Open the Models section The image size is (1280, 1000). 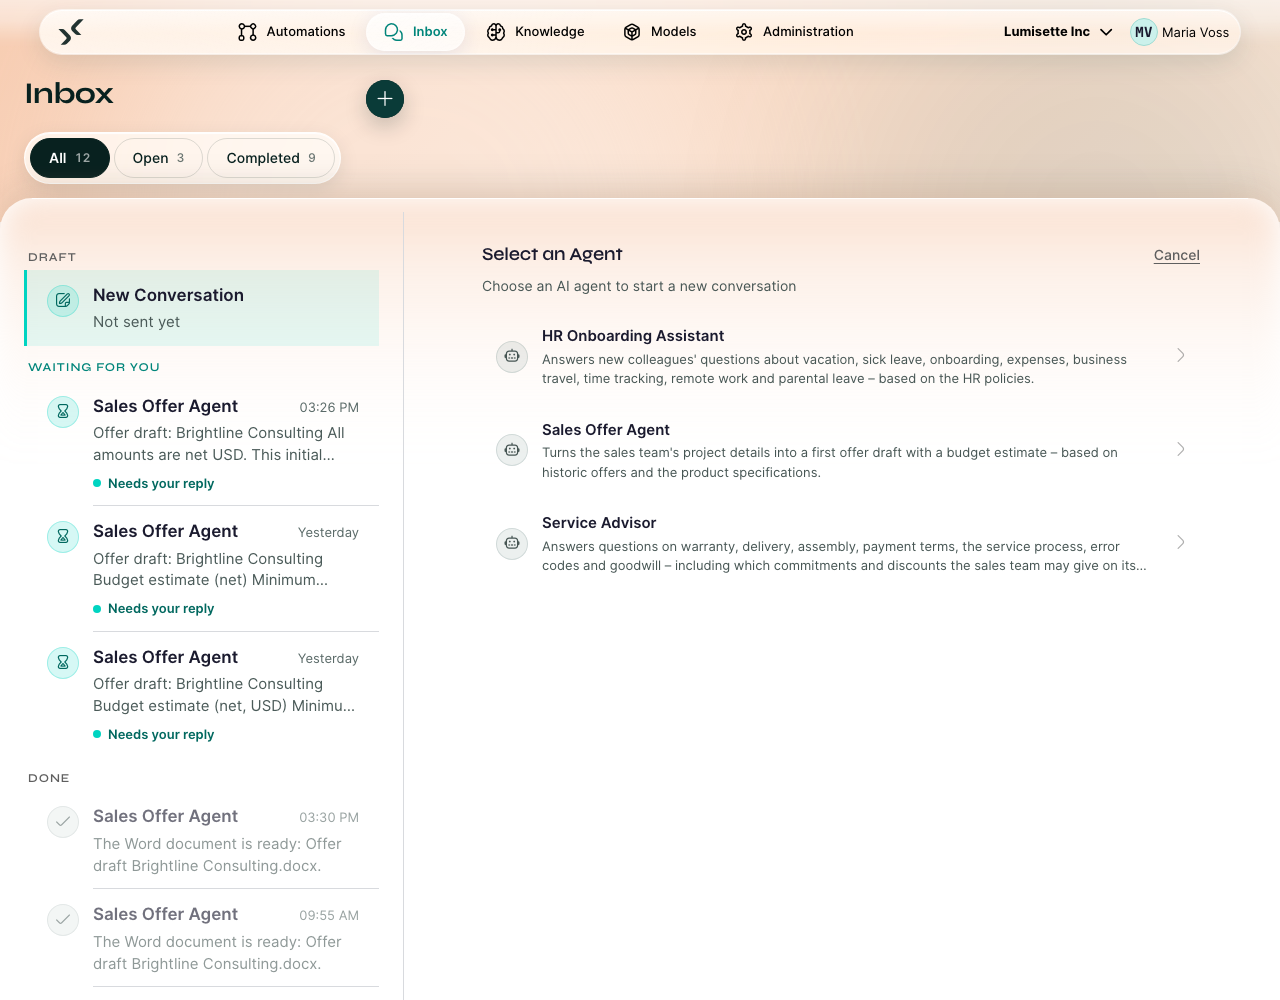pos(660,32)
